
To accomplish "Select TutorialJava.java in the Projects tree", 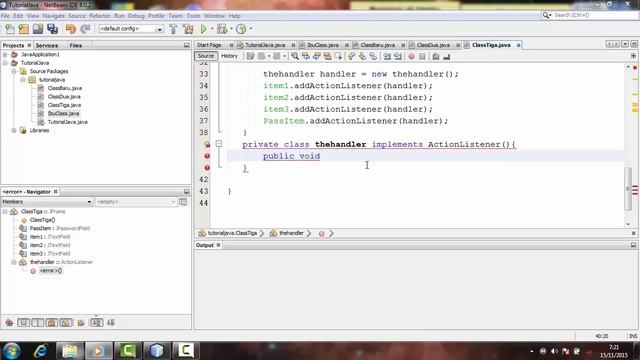I will pos(67,122).
